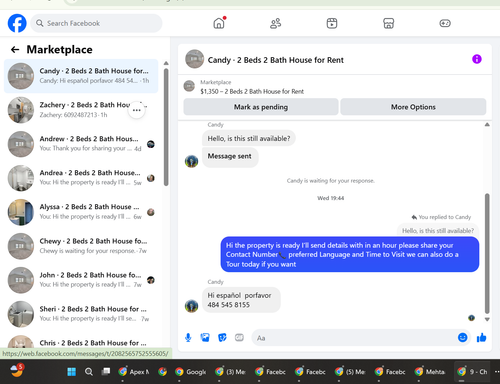Click the Facebook logo

[x=17, y=23]
